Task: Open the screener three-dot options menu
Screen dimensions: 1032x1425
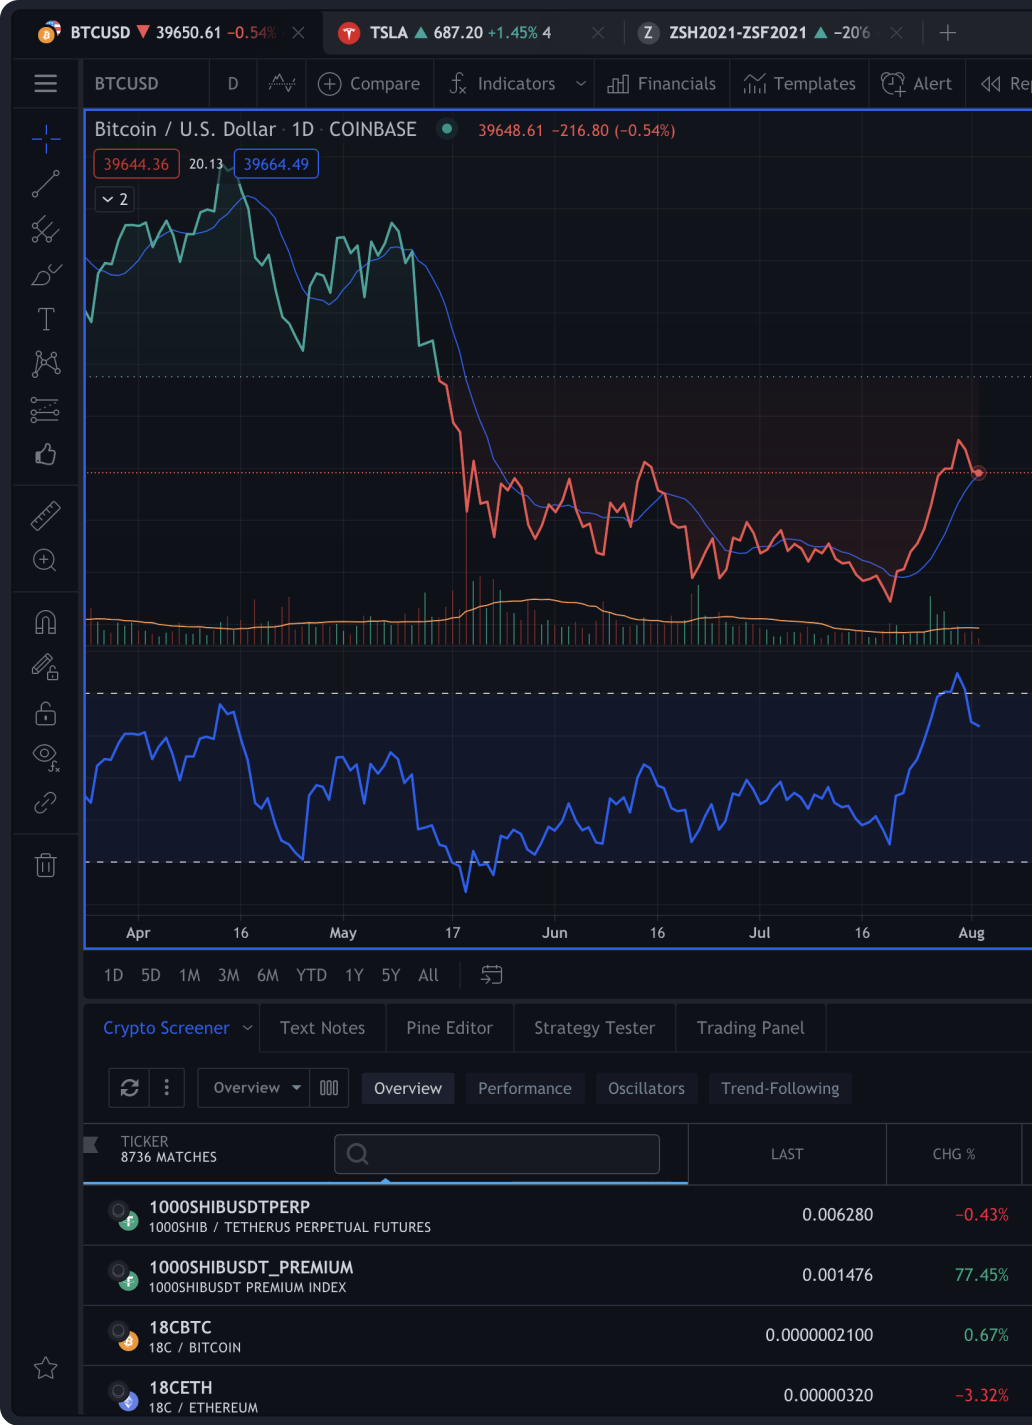Action: [x=167, y=1088]
